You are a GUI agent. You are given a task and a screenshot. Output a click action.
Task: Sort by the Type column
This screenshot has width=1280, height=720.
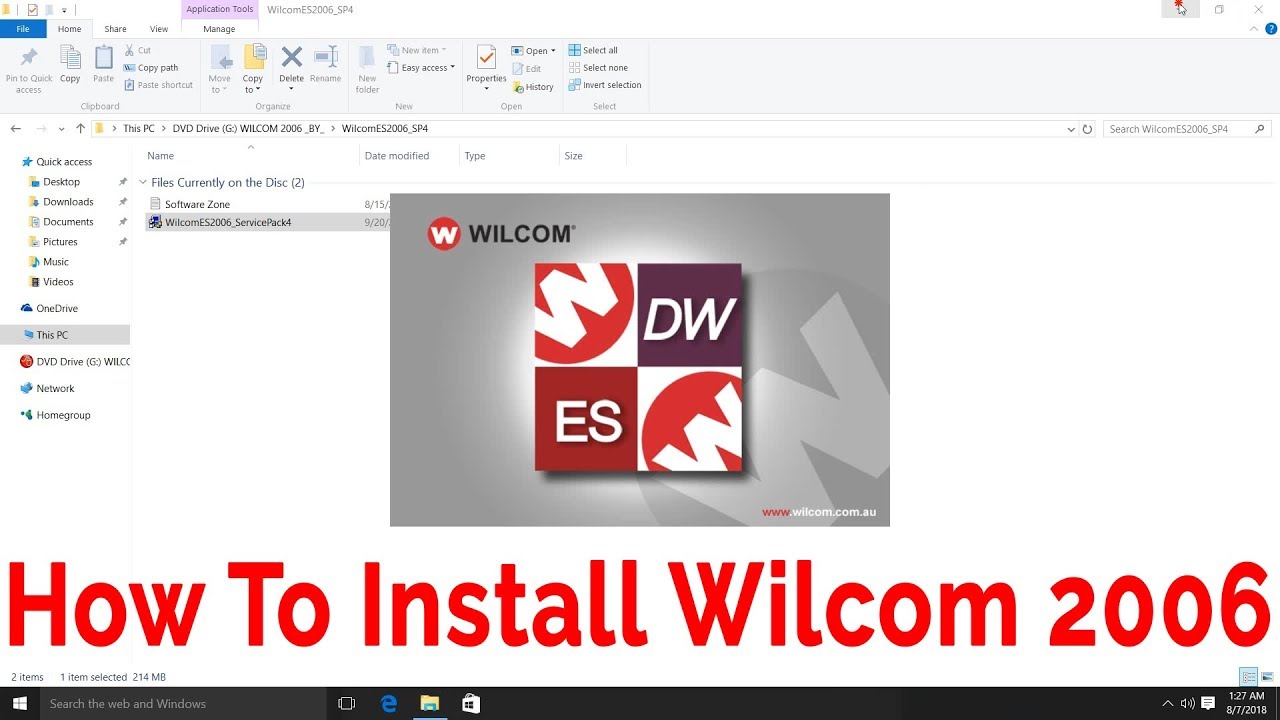pyautogui.click(x=475, y=156)
